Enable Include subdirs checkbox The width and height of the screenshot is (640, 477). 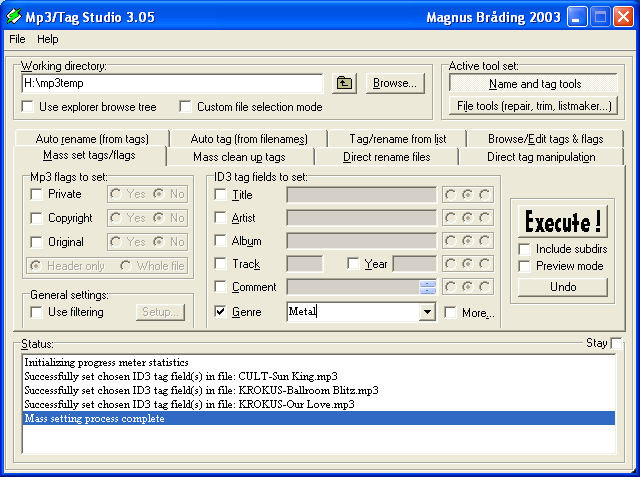[524, 249]
